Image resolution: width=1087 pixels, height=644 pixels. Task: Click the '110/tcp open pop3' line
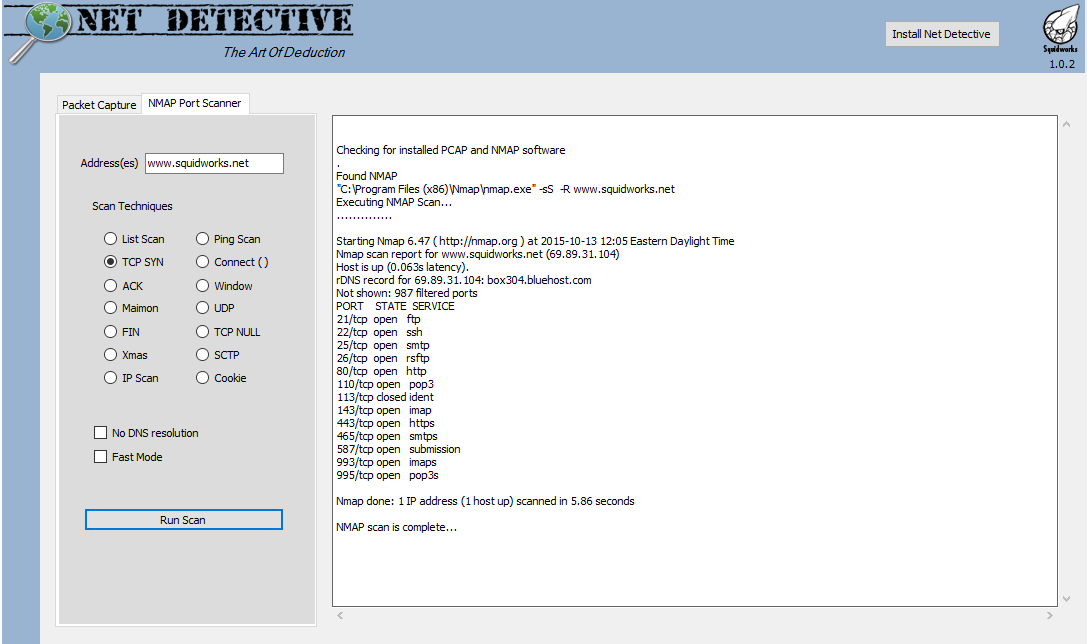(385, 384)
